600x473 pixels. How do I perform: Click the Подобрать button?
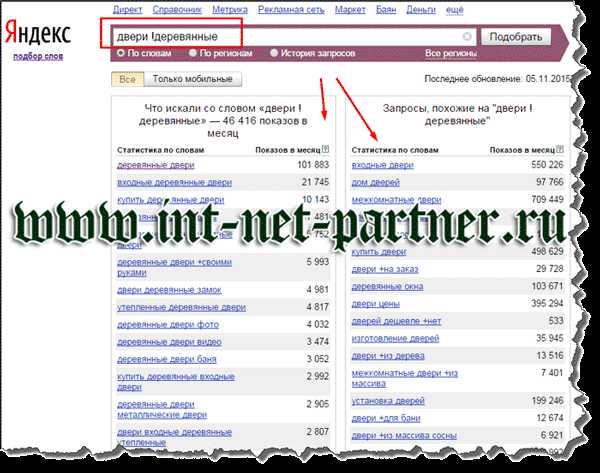[516, 37]
